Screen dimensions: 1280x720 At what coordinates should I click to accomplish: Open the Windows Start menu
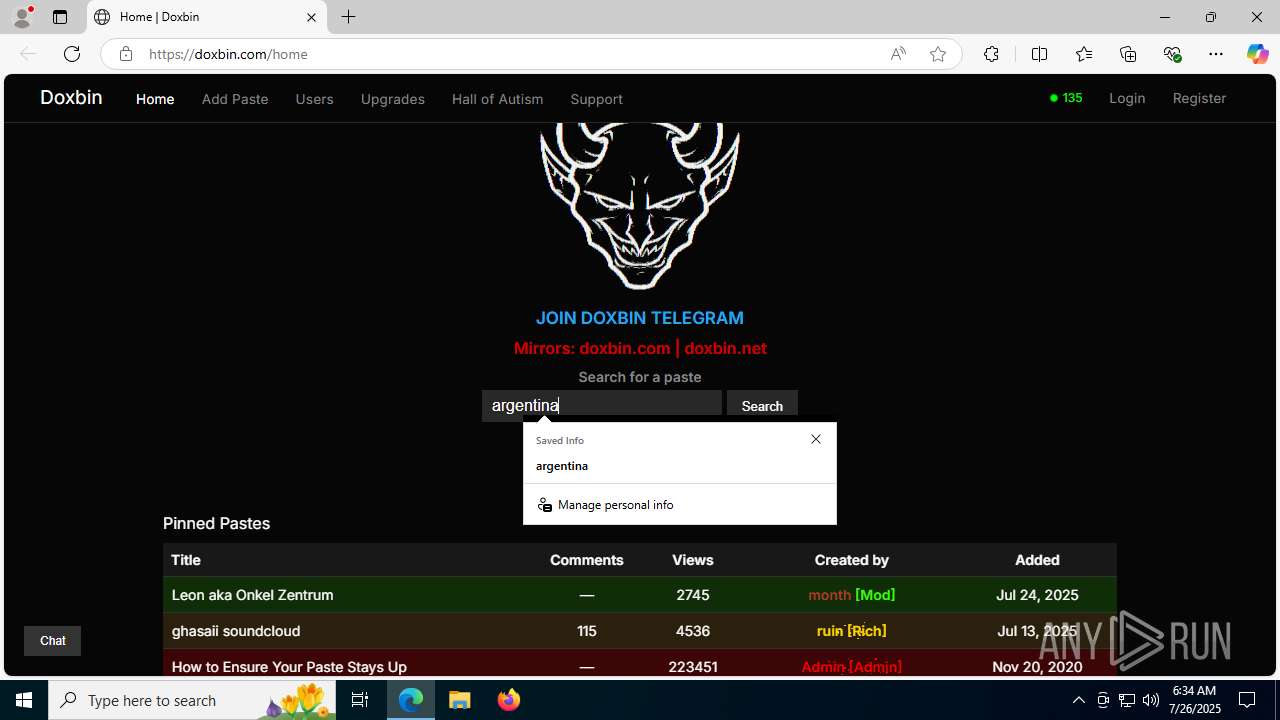tap(24, 700)
